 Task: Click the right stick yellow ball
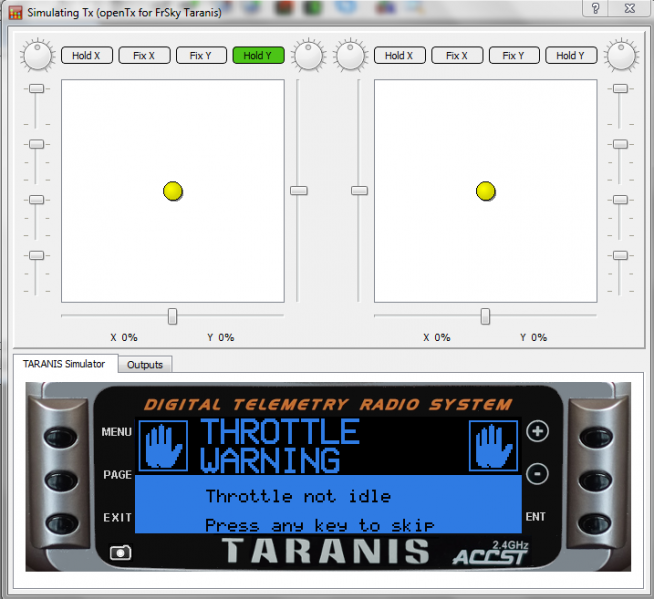485,191
